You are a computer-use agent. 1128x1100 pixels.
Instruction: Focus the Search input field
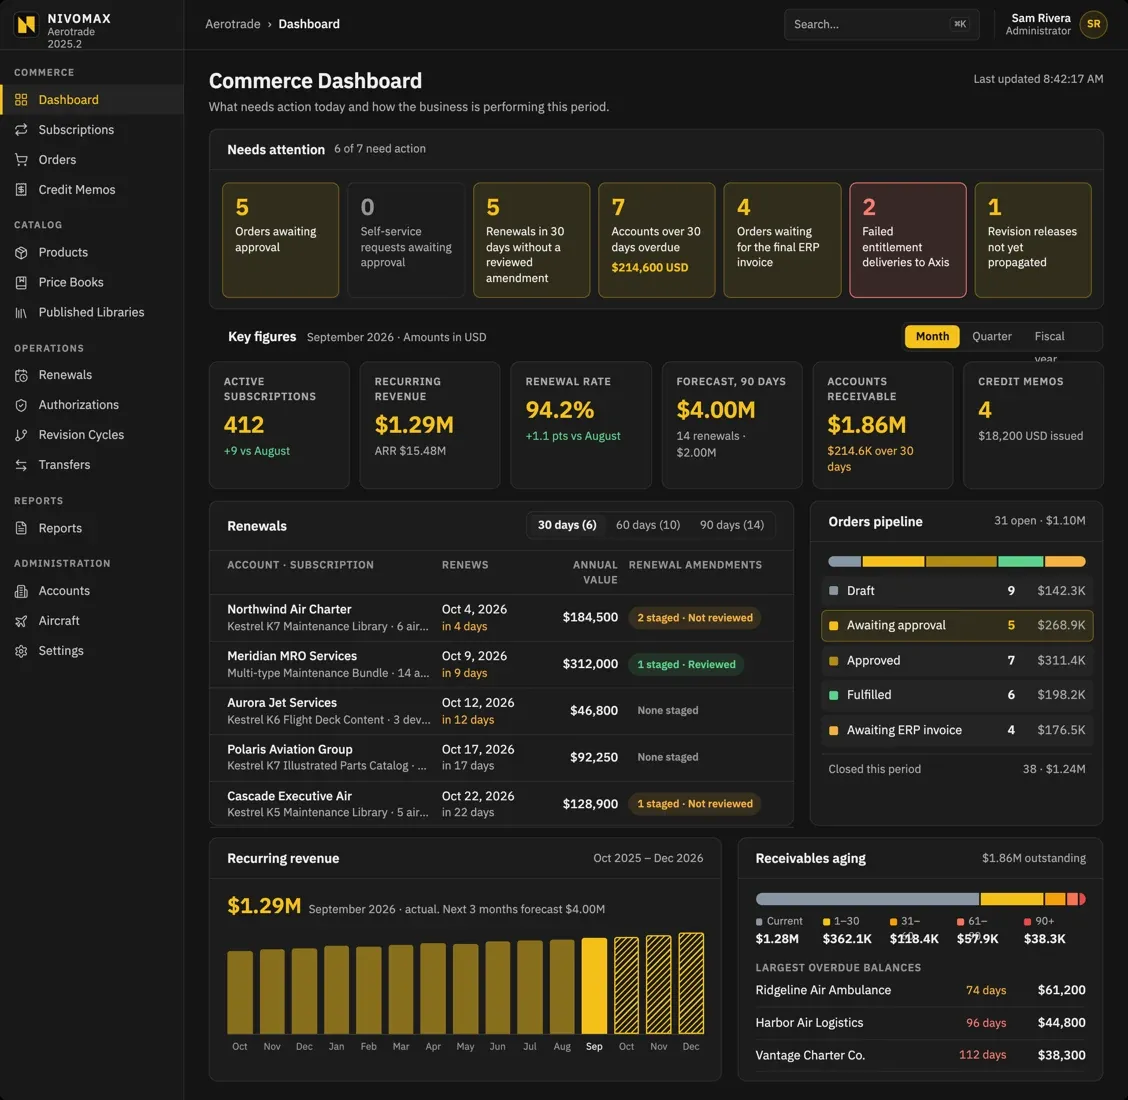881,24
